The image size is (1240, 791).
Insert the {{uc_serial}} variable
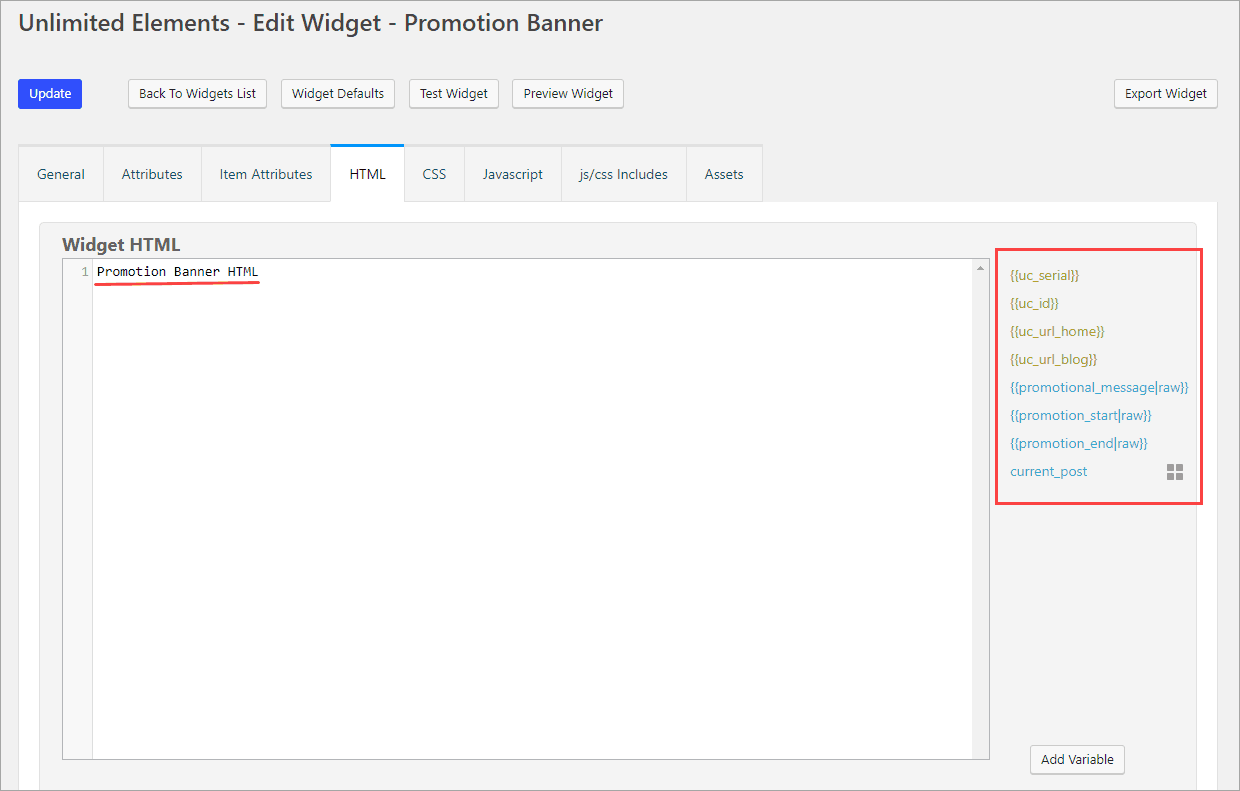(x=1045, y=275)
